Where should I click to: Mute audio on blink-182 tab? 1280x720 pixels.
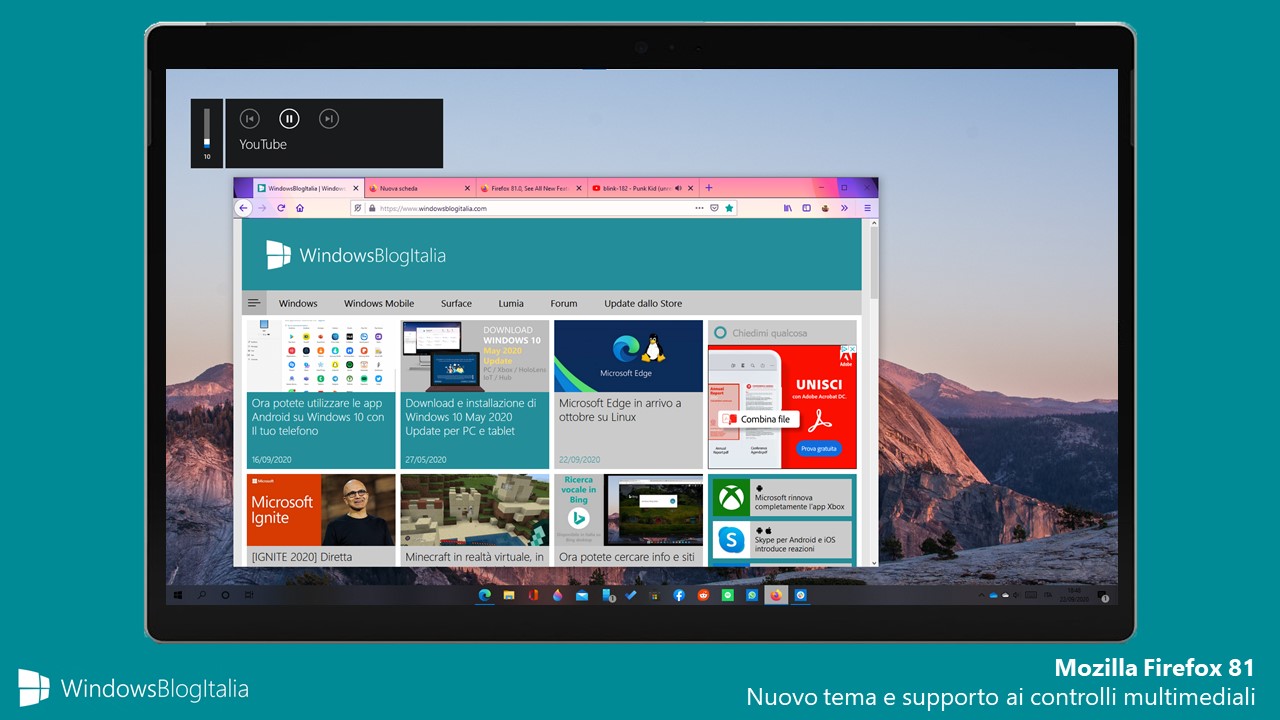coord(678,187)
